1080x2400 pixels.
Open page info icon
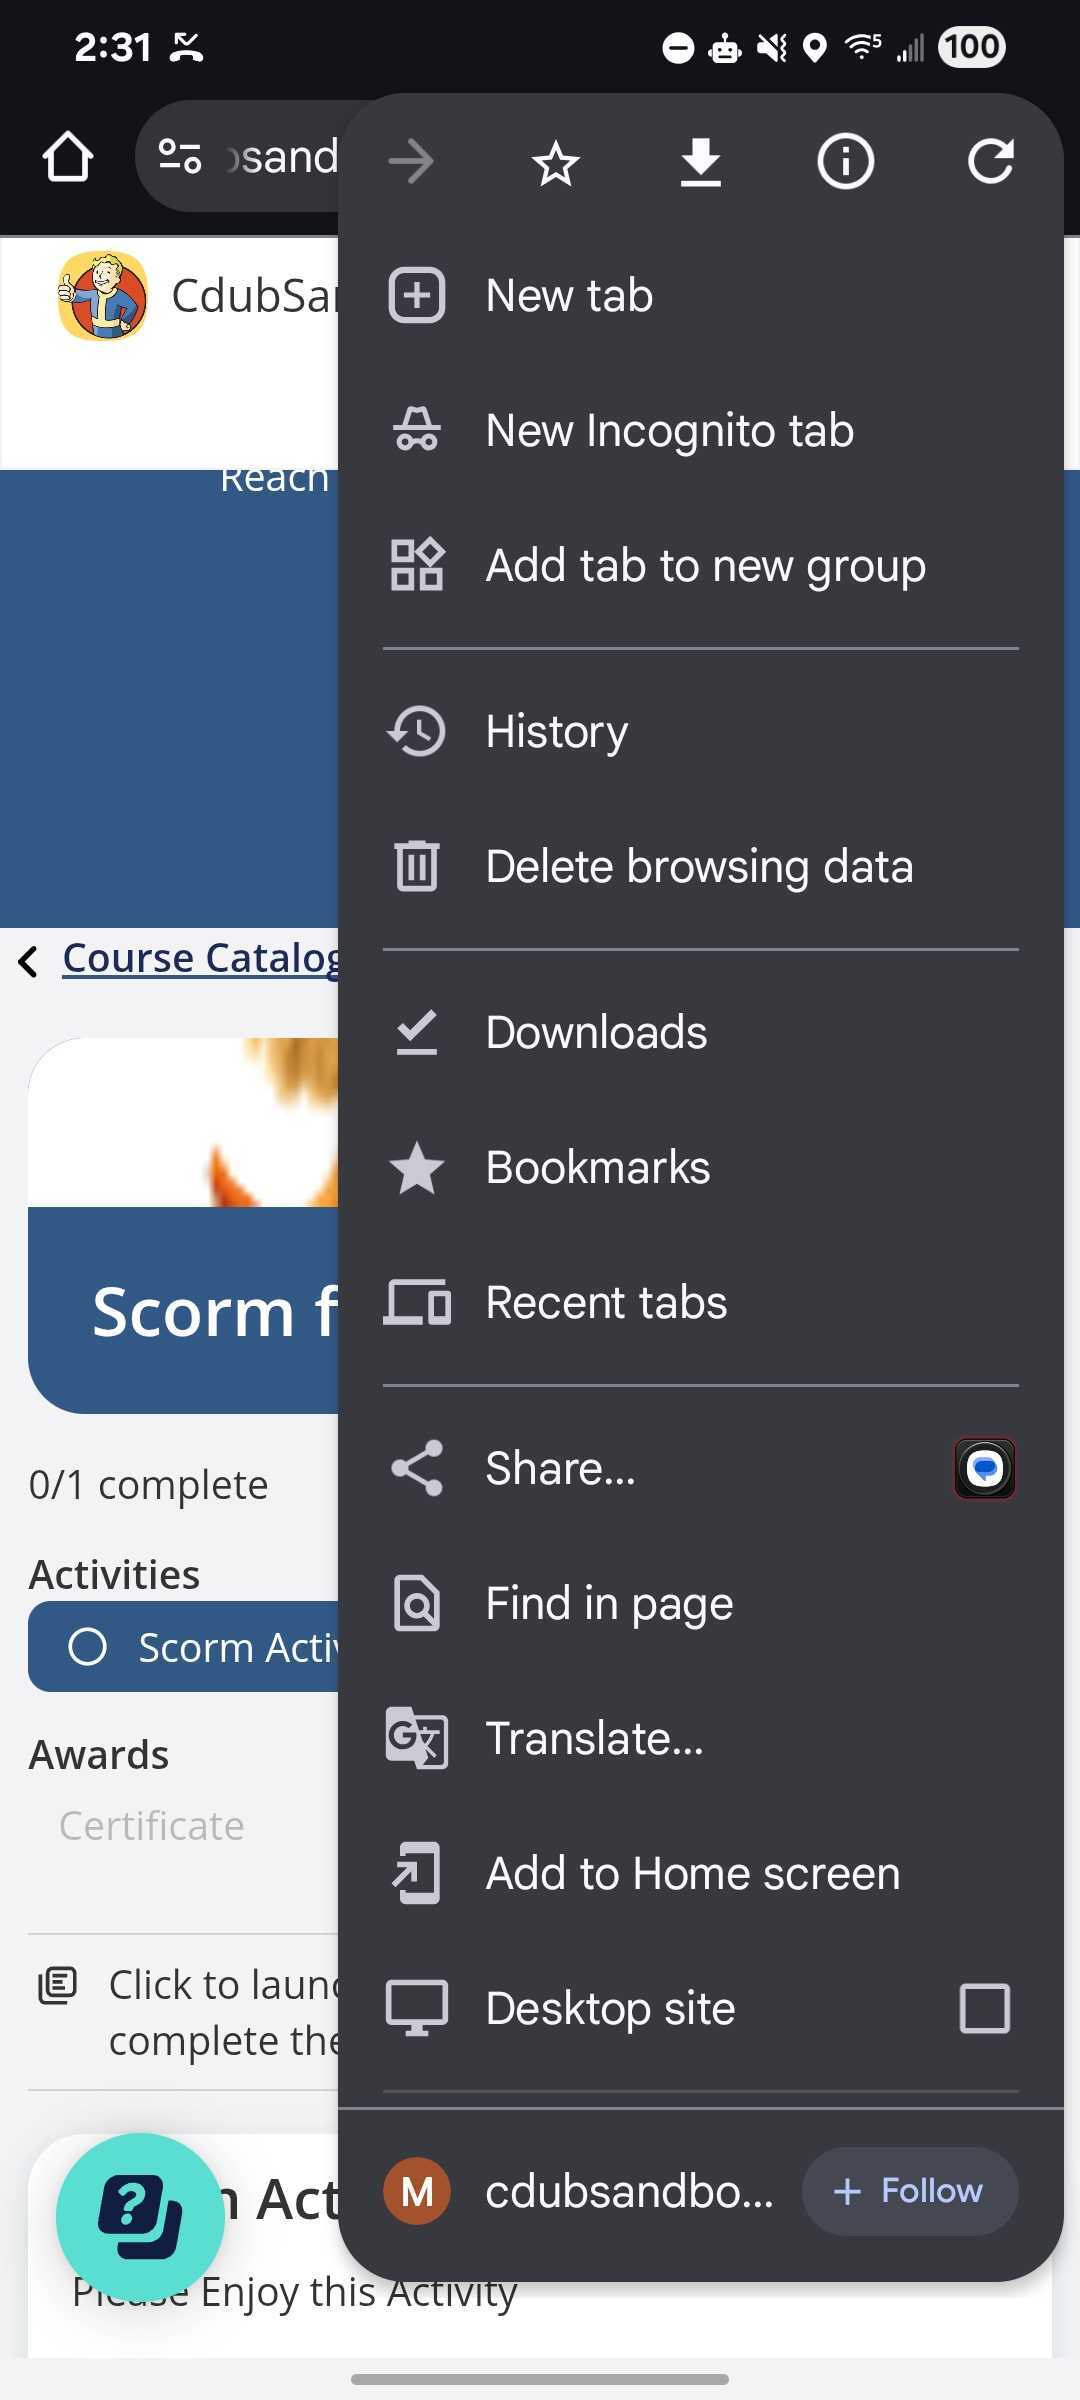pos(846,161)
